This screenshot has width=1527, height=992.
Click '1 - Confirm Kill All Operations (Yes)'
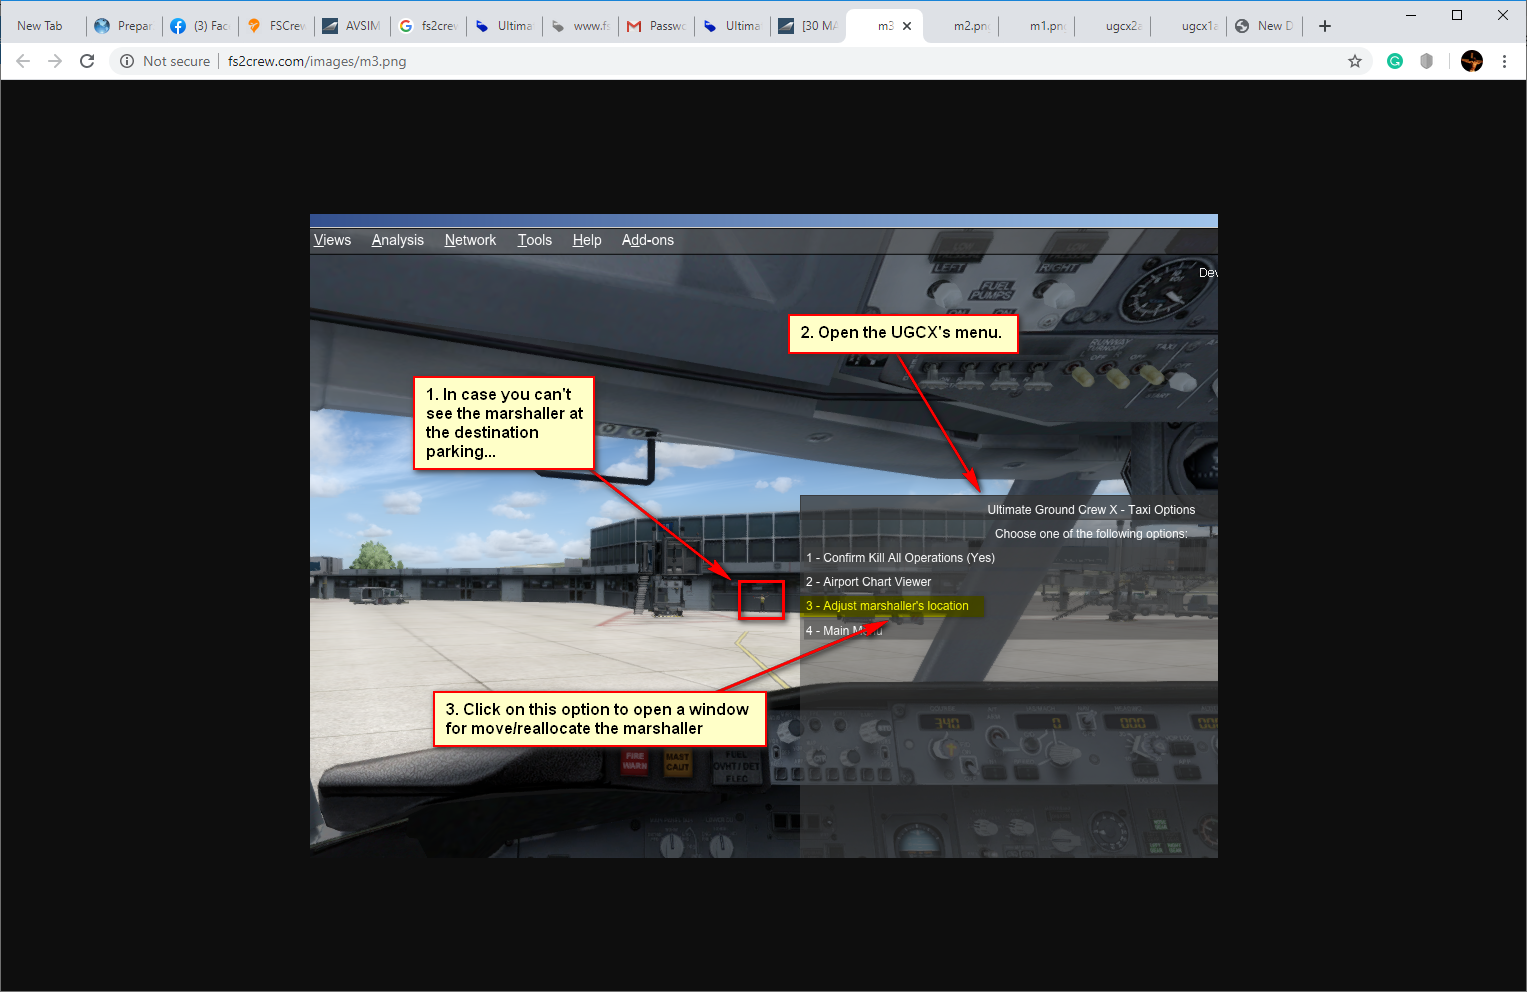[900, 558]
